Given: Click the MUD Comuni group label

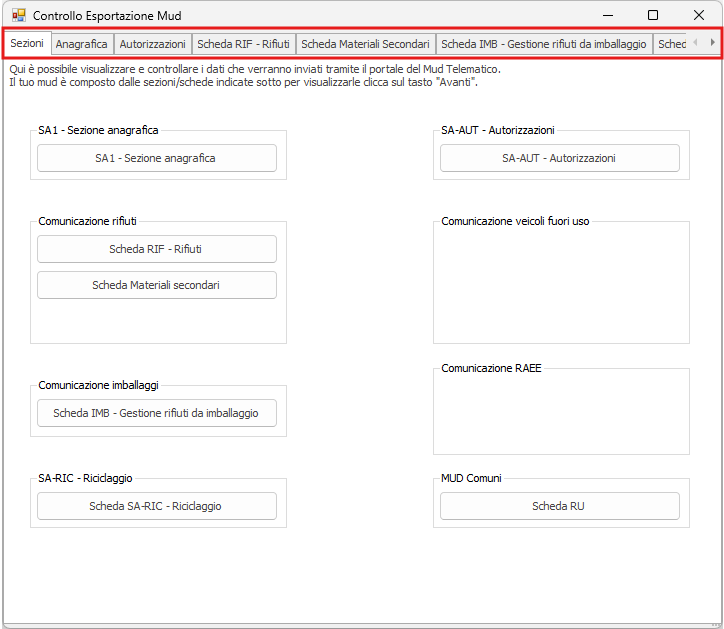Looking at the screenshot, I should 471,478.
